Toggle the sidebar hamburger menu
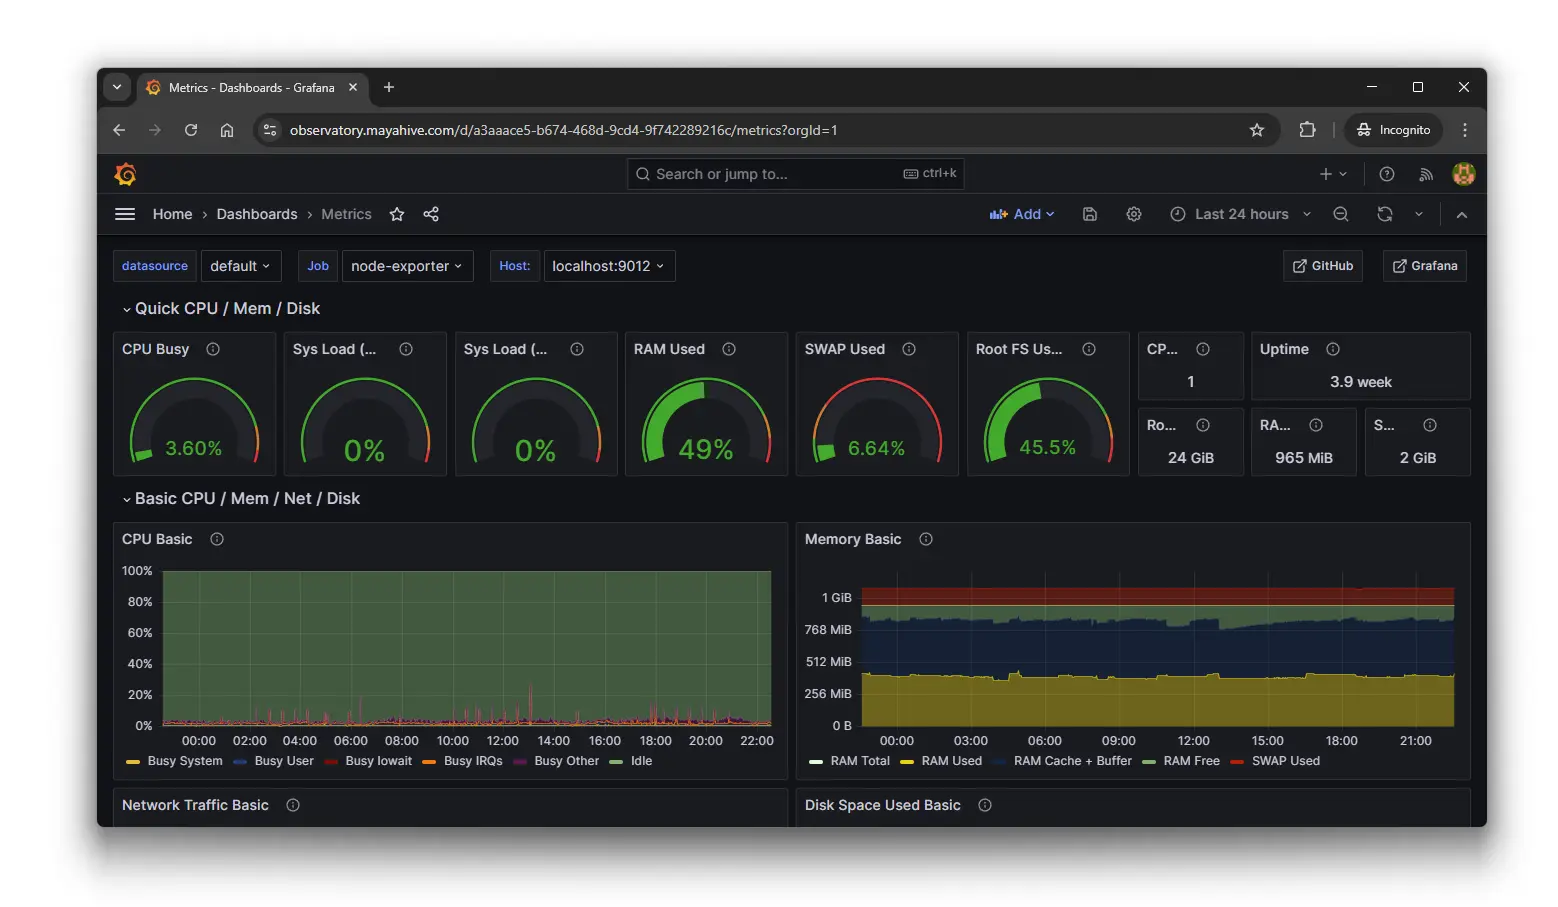1558x907 pixels. pos(125,214)
